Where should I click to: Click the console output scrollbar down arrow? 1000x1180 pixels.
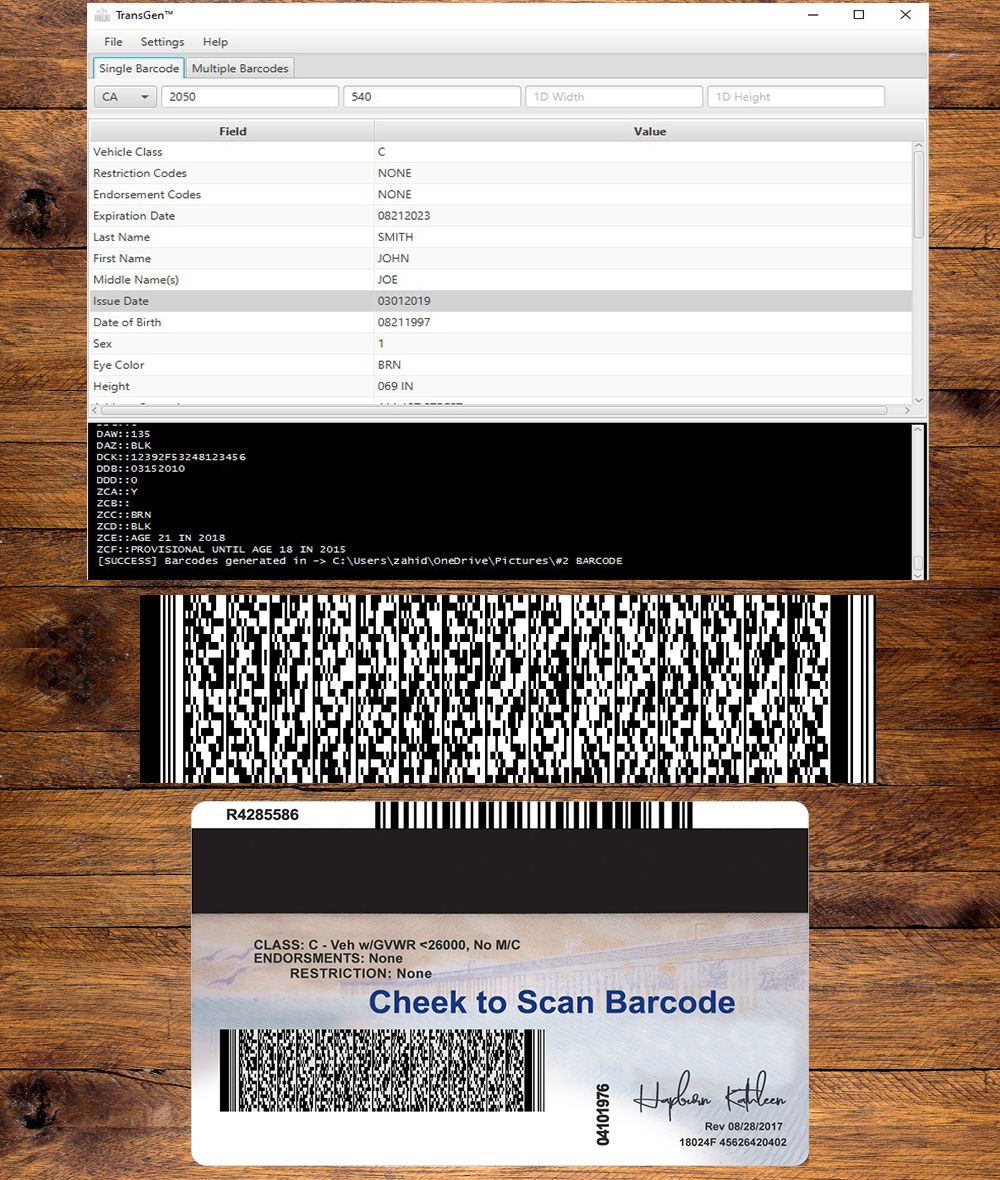click(918, 575)
